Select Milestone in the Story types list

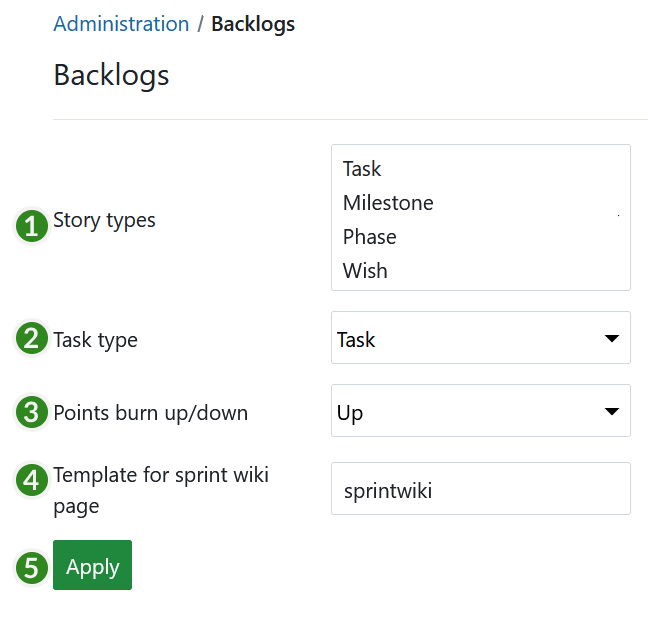coord(388,203)
